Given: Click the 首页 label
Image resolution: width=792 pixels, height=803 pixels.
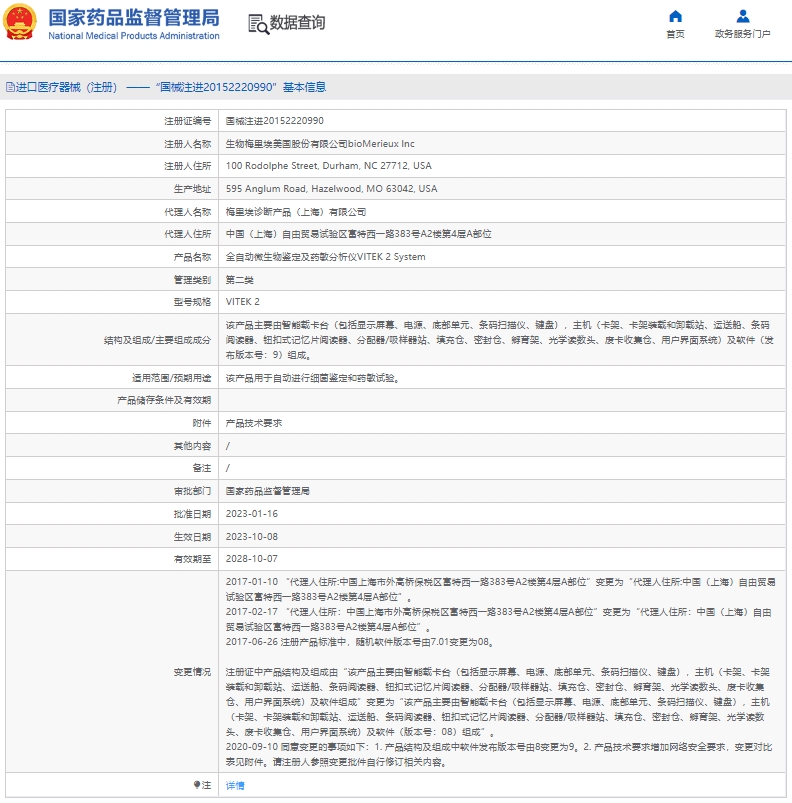Looking at the screenshot, I should (675, 34).
